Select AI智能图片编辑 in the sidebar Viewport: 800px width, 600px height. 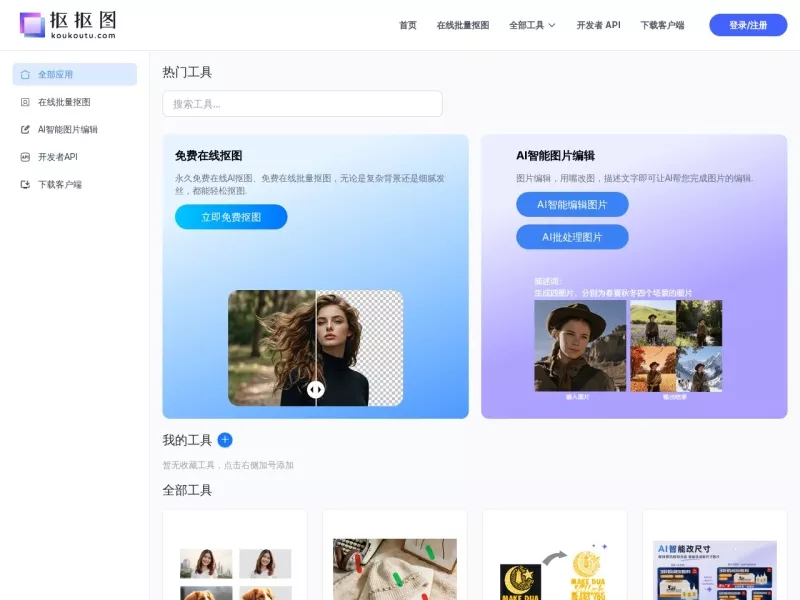point(74,130)
